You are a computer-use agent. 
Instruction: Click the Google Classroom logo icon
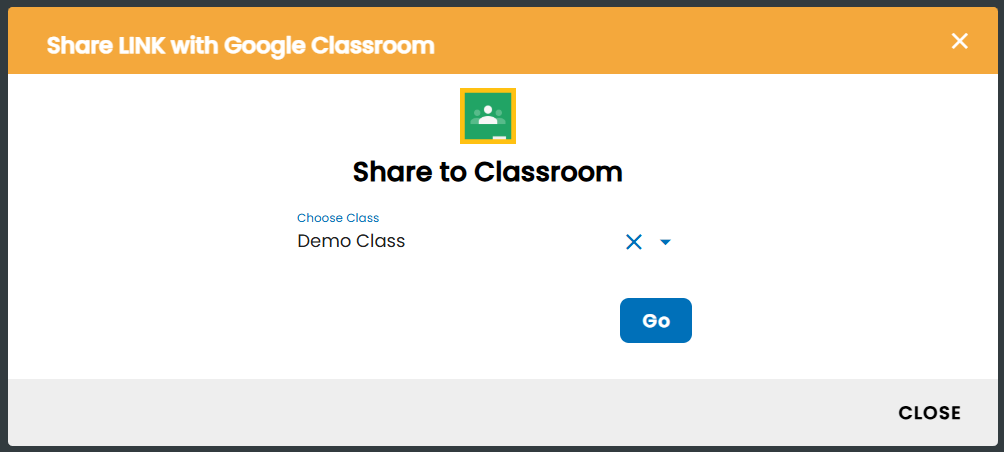pos(488,116)
